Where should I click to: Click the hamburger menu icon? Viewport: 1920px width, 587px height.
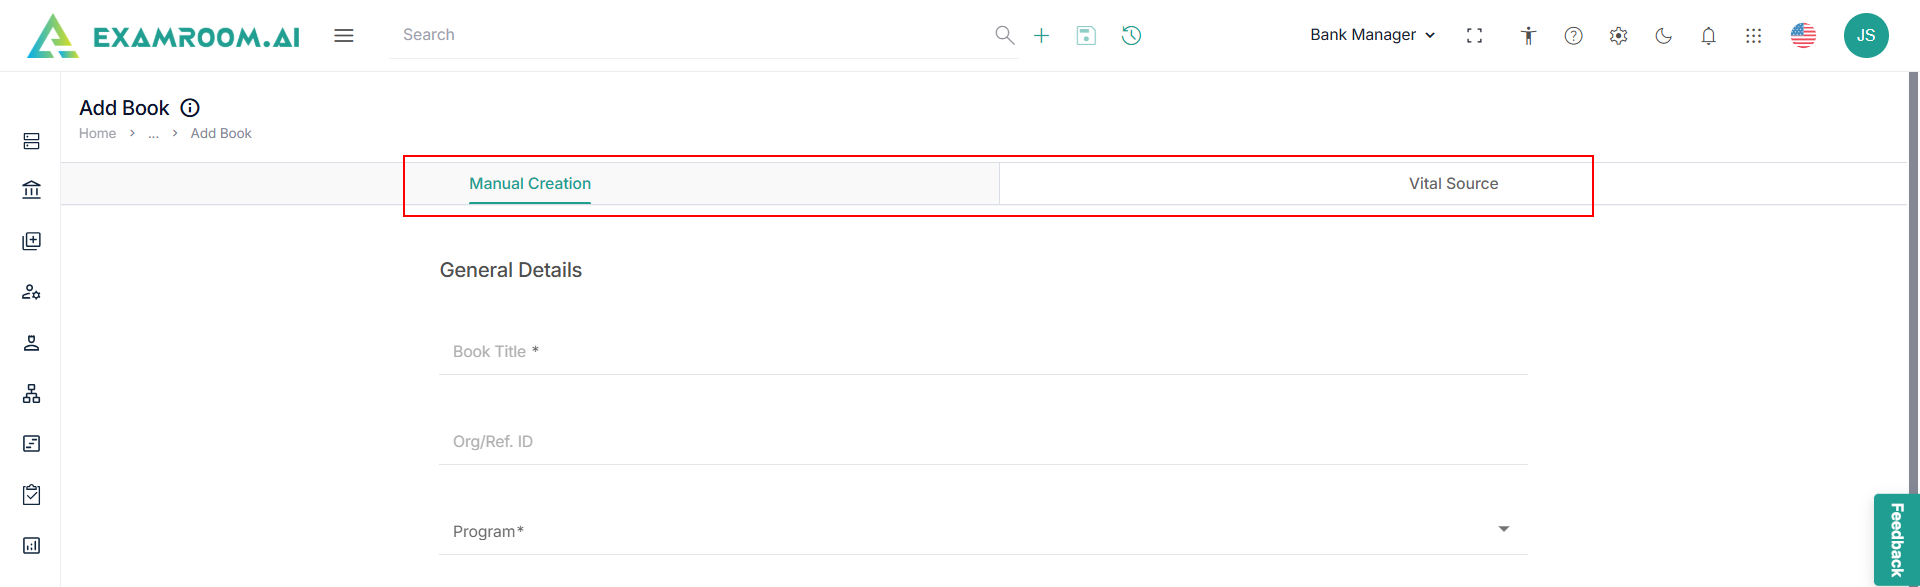(344, 36)
